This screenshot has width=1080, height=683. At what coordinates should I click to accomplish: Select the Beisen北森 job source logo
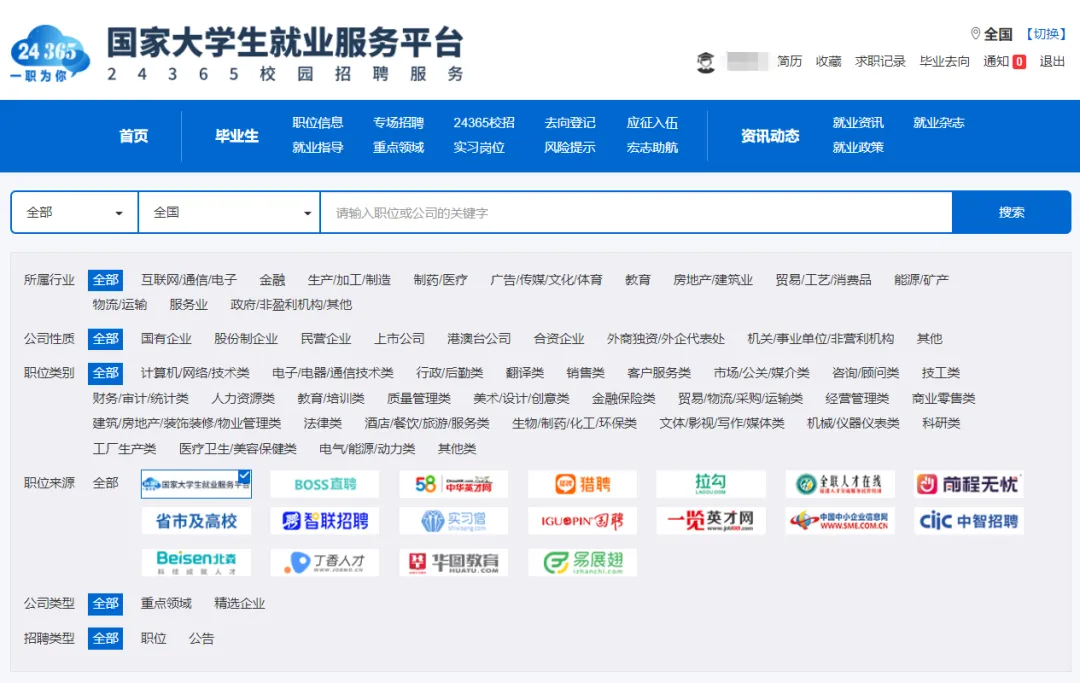tap(195, 561)
